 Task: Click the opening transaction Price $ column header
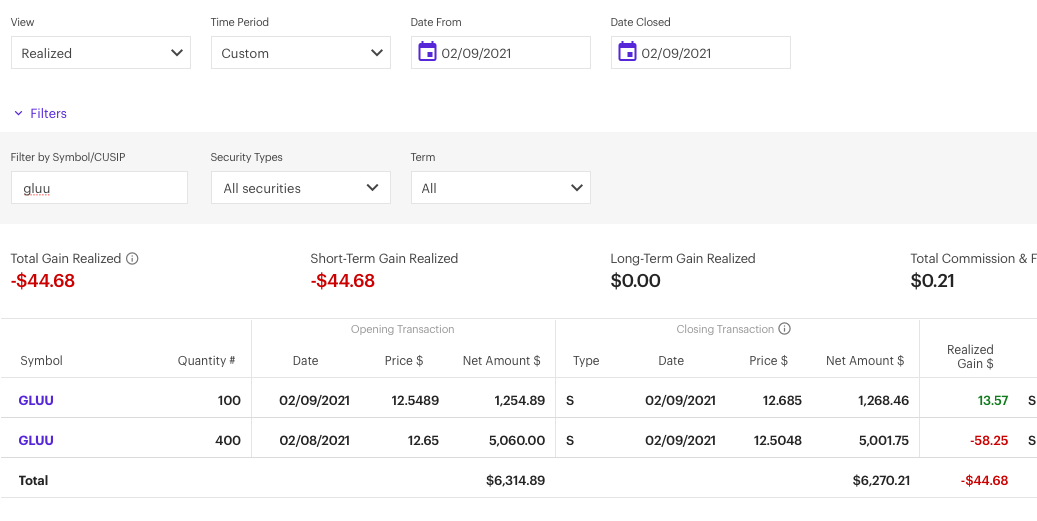pos(403,361)
